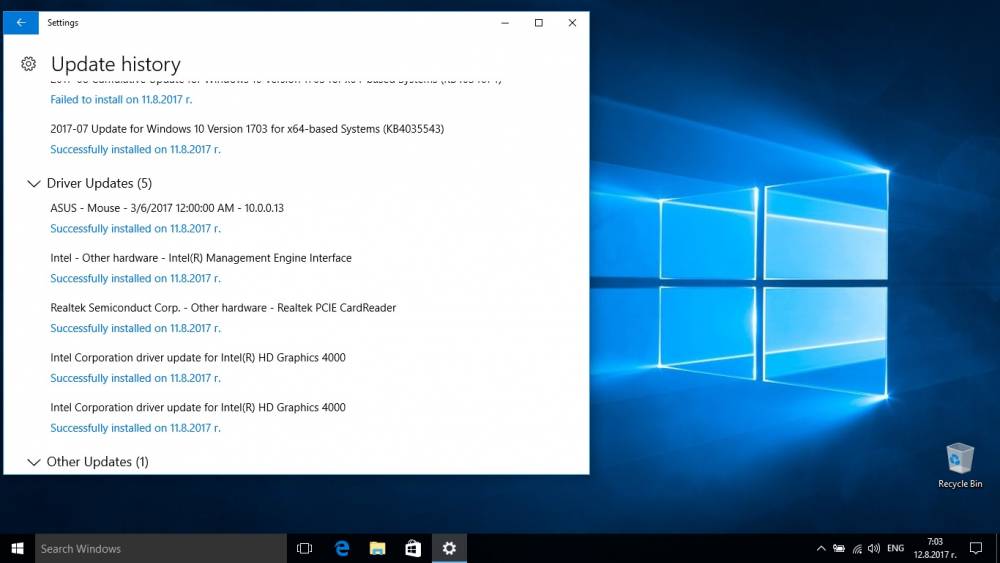The width and height of the screenshot is (1000, 563).
Task: Open the Wi-Fi network tray icon
Action: 857,548
